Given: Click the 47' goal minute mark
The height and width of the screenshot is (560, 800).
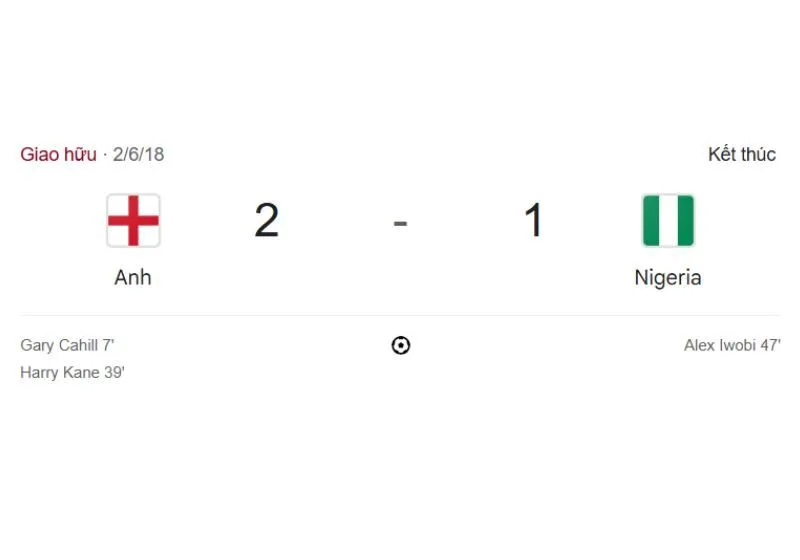Looking at the screenshot, I should [x=769, y=345].
